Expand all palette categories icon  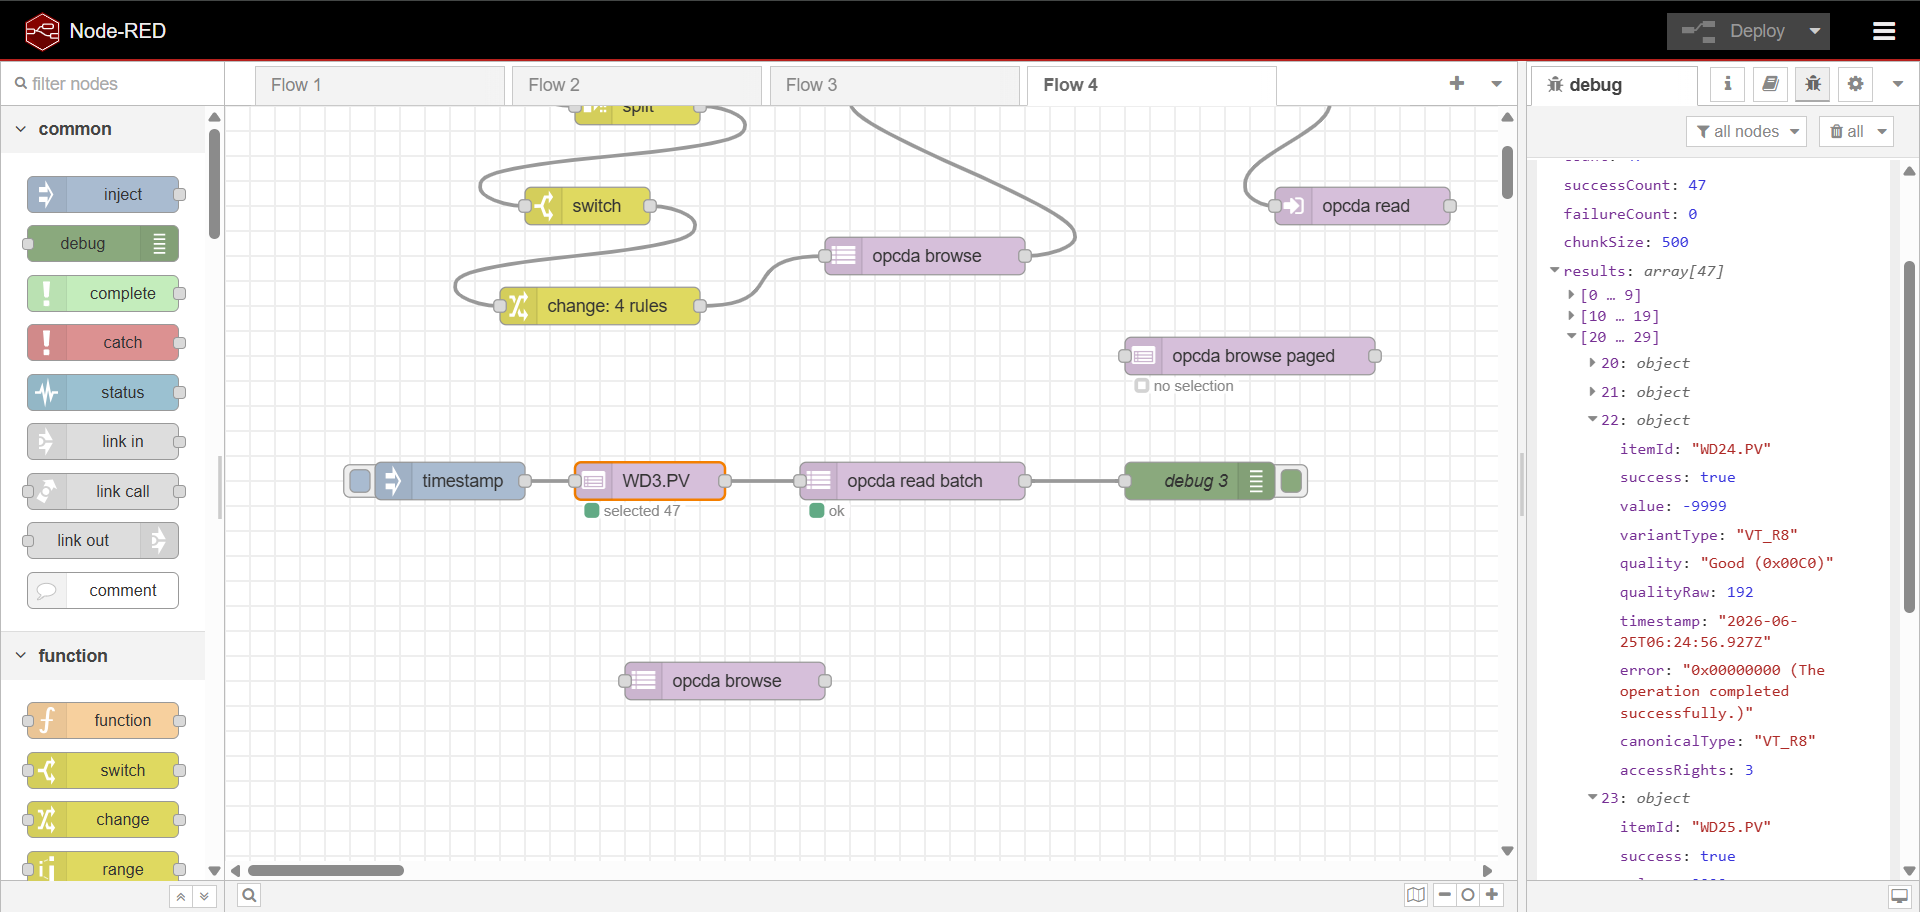204,897
